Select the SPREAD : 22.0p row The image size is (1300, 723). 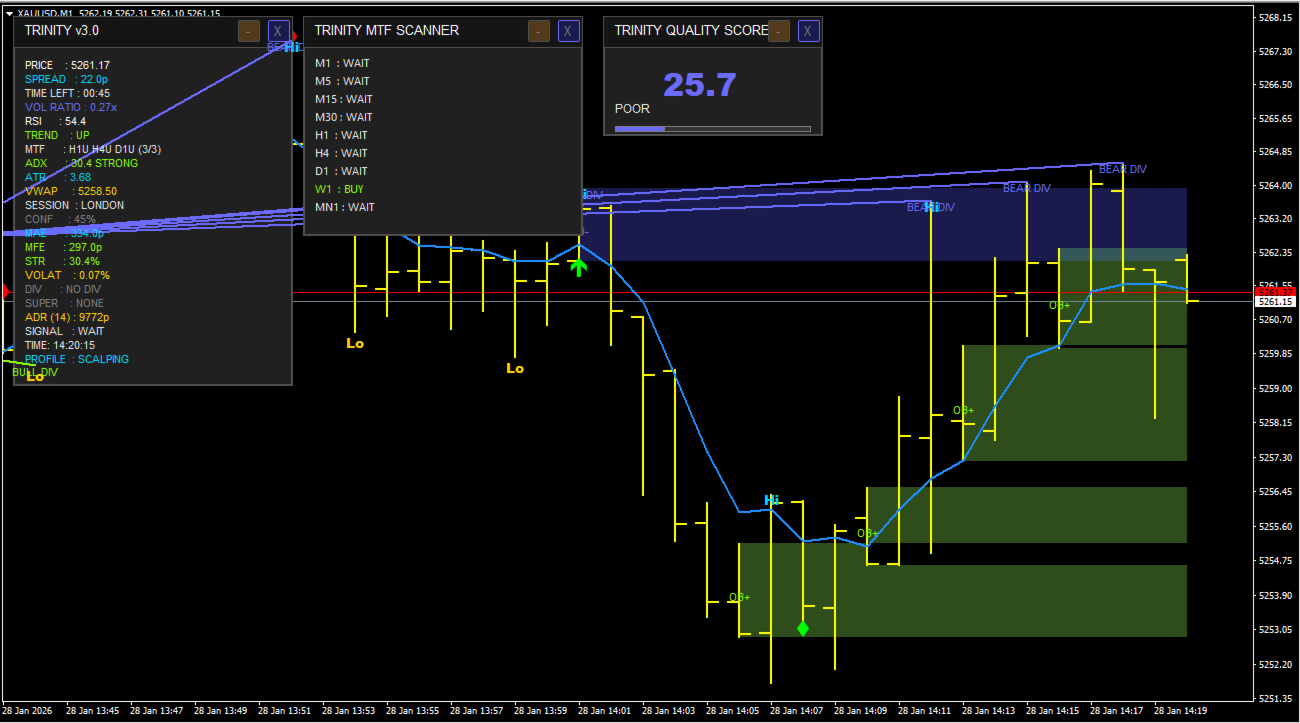(66, 79)
